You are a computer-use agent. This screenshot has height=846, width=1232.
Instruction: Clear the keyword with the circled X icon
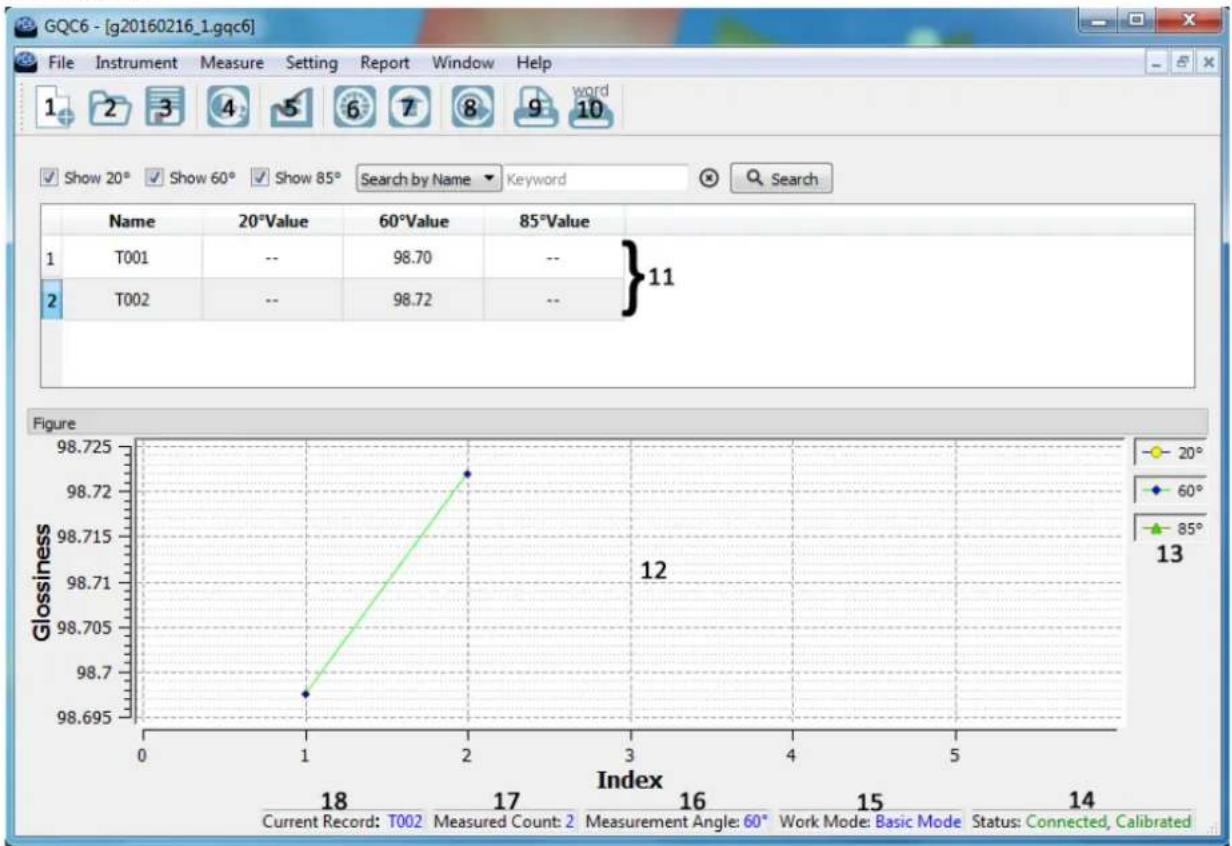(x=708, y=179)
